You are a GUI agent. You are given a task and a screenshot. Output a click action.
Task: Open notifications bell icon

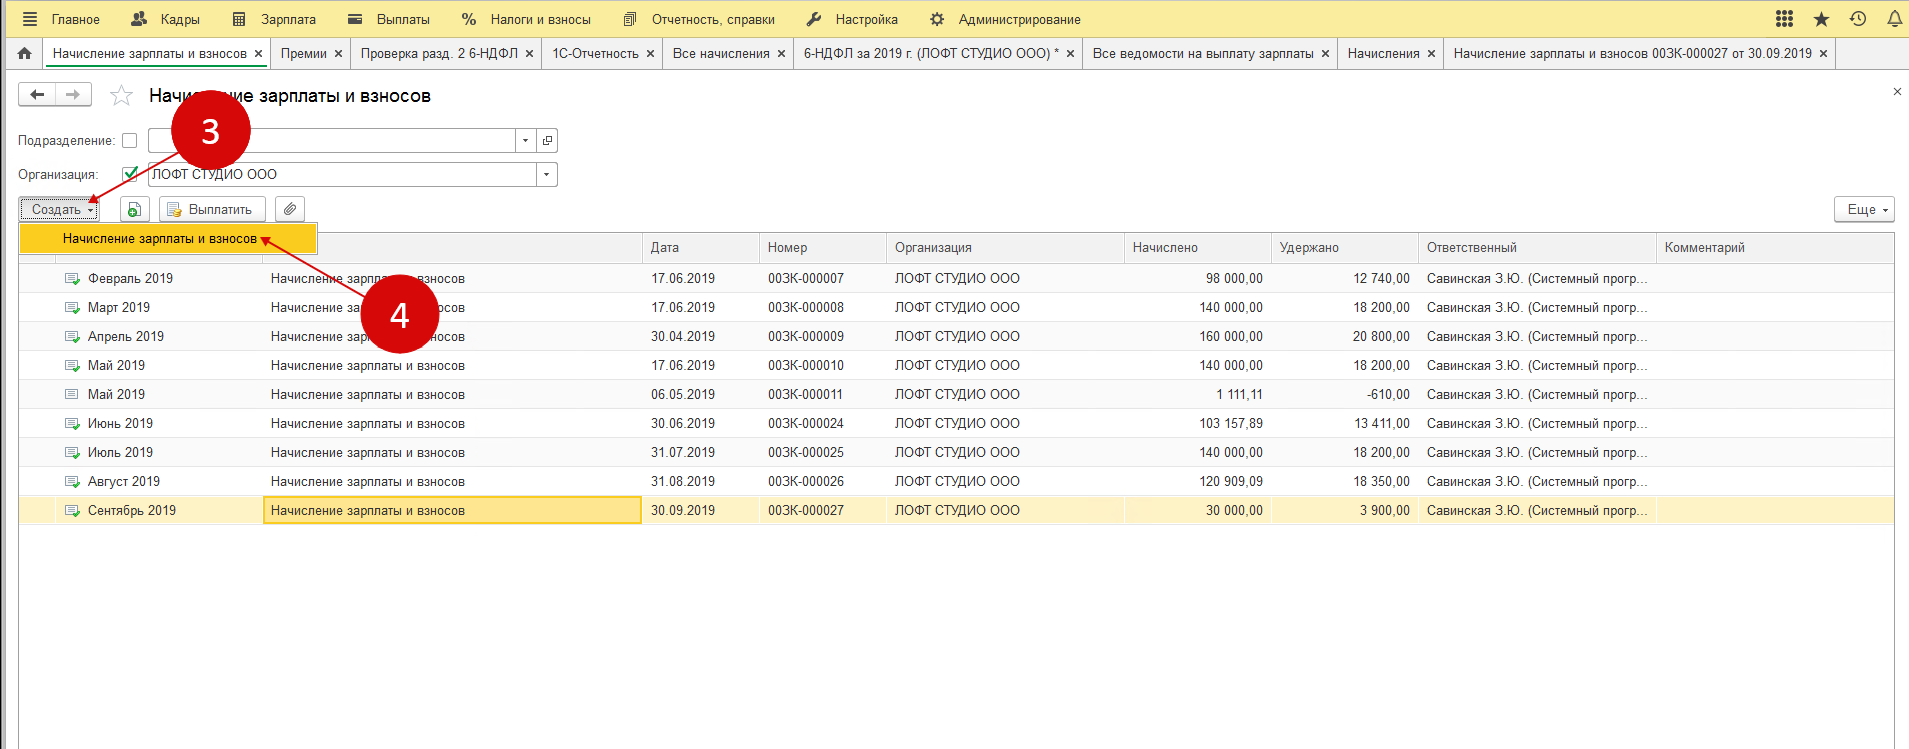[x=1894, y=19]
